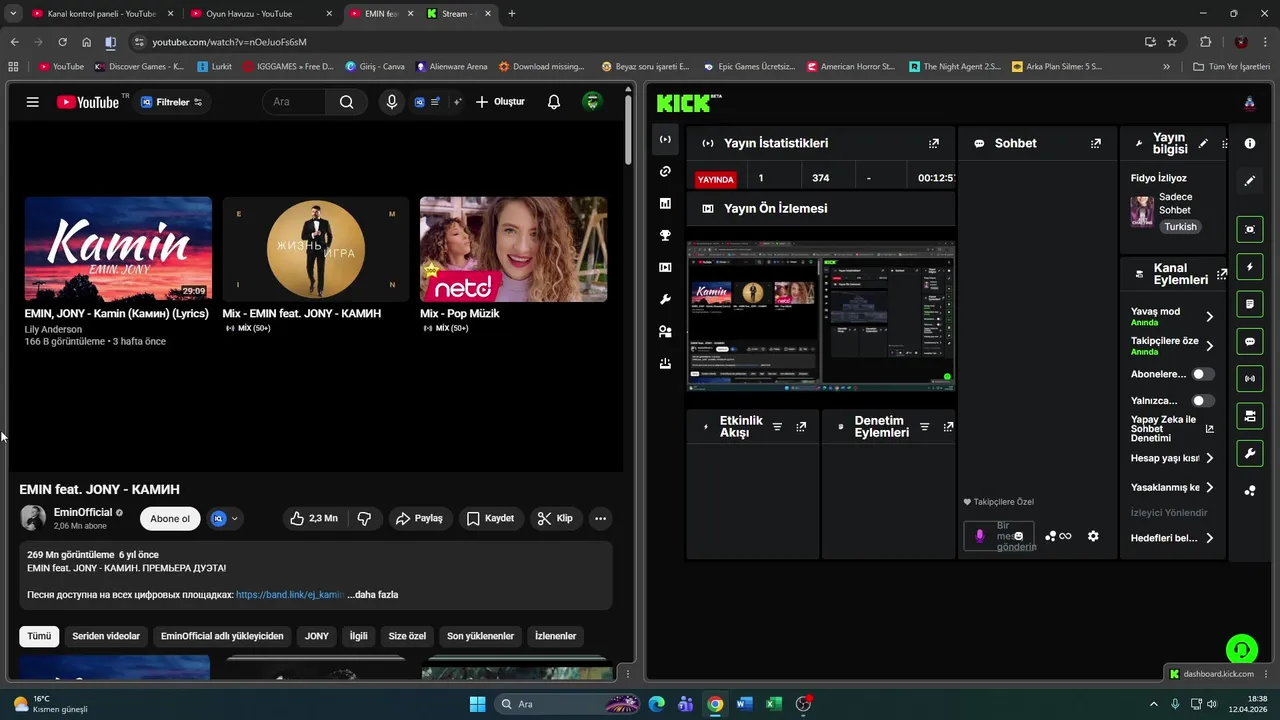Select the Seriden videolar chip
The image size is (1280, 720).
[106, 636]
